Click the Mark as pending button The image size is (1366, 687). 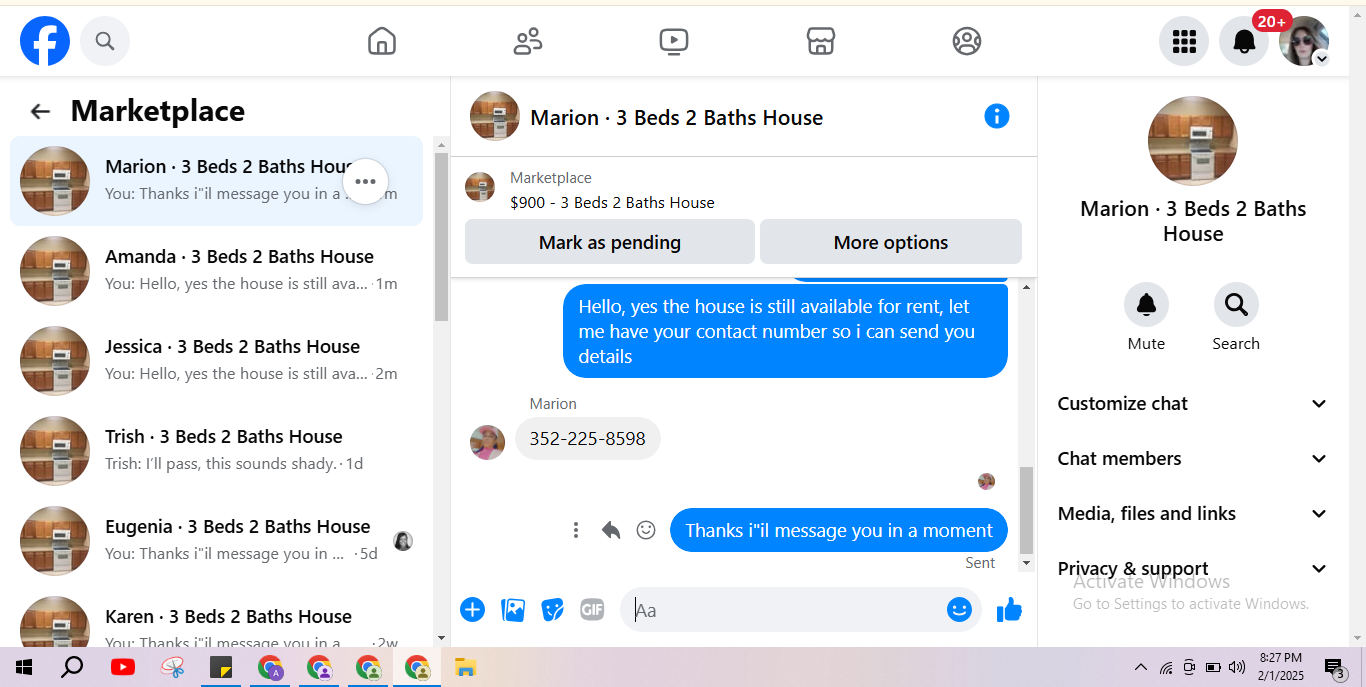[x=610, y=242]
